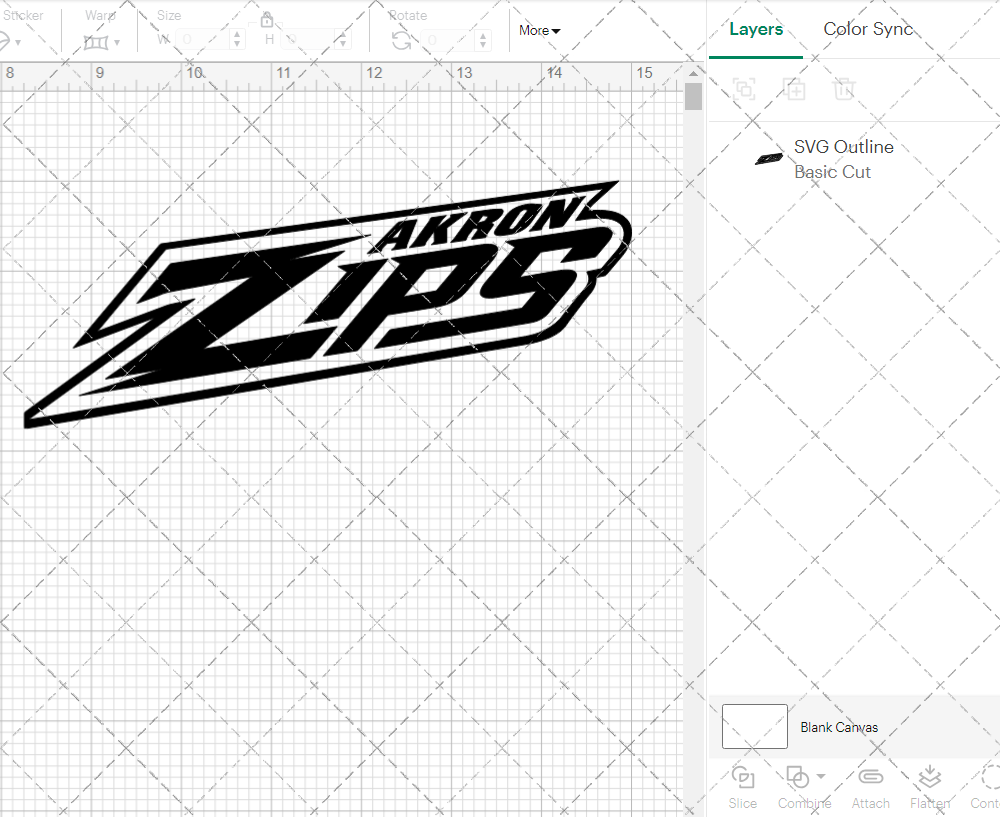Click the Group icon in the Layers panel
This screenshot has width=1000, height=817.
tap(743, 89)
